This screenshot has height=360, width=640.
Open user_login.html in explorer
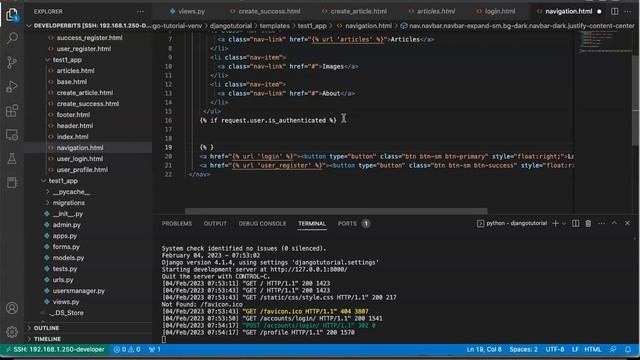(80, 158)
